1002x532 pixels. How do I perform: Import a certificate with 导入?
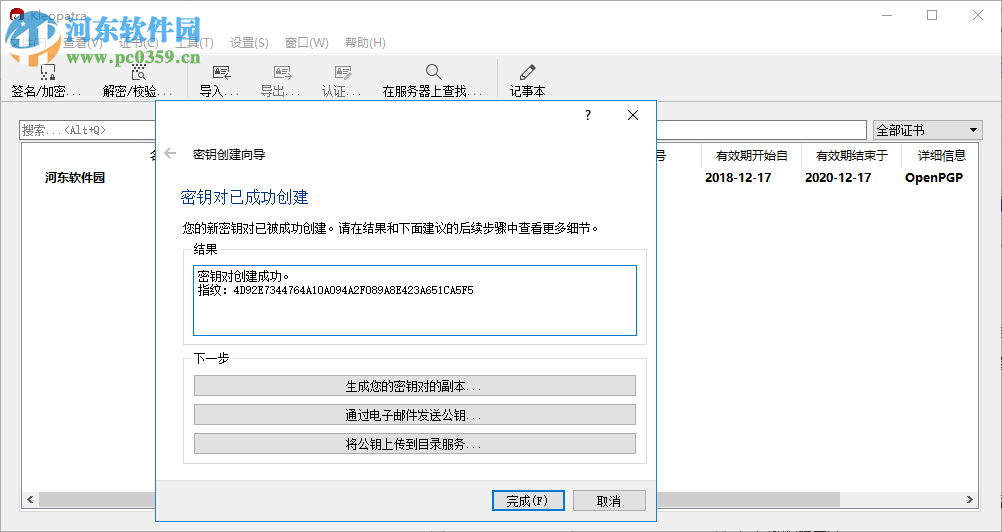(x=220, y=80)
